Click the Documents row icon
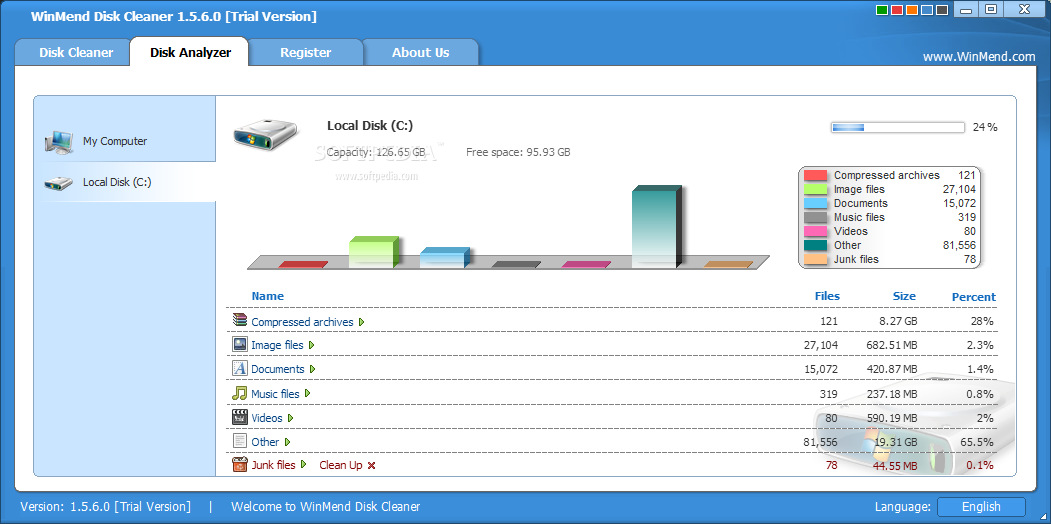The image size is (1051, 524). point(240,369)
